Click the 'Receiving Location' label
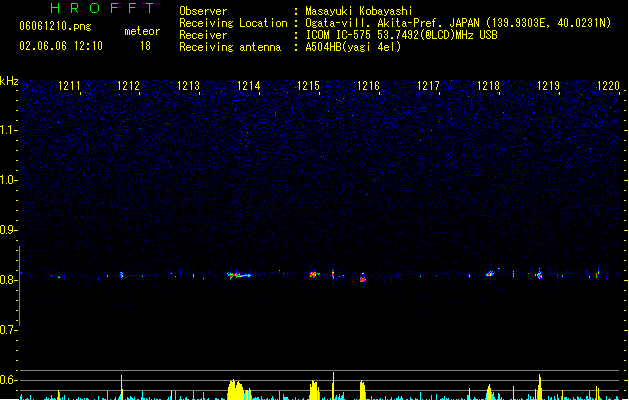Screen dimensions: 629x400 coord(233,23)
